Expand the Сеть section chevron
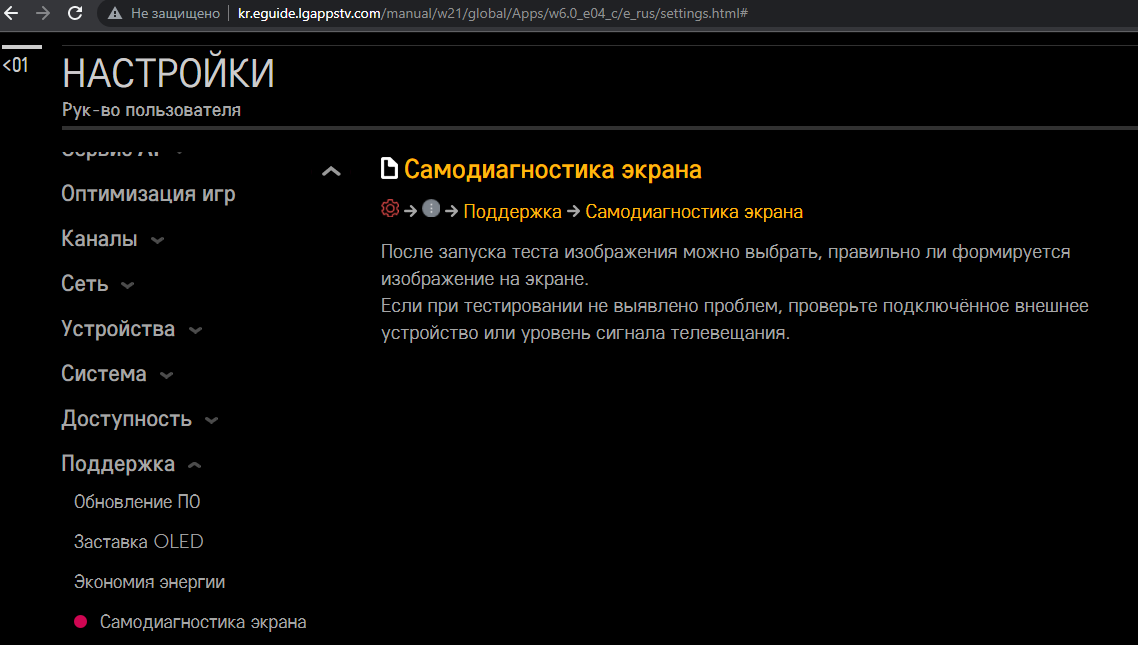The image size is (1138, 645). pos(127,285)
